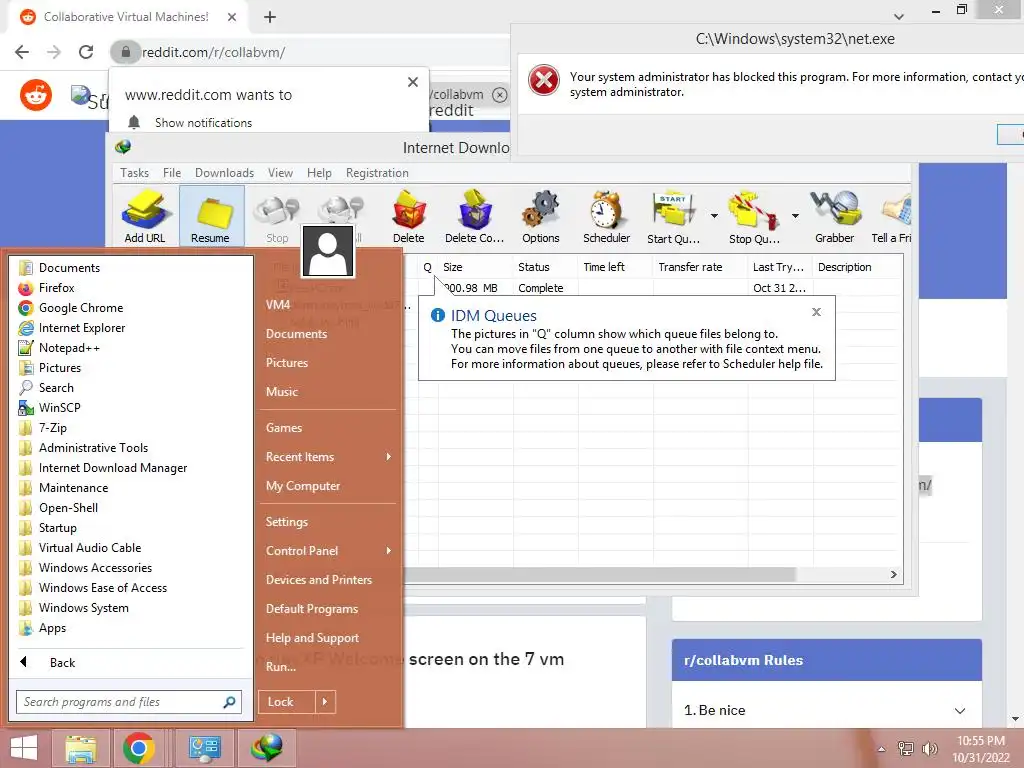Image resolution: width=1024 pixels, height=768 pixels.
Task: Click the Delete Completed toolbar icon
Action: pyautogui.click(x=475, y=216)
